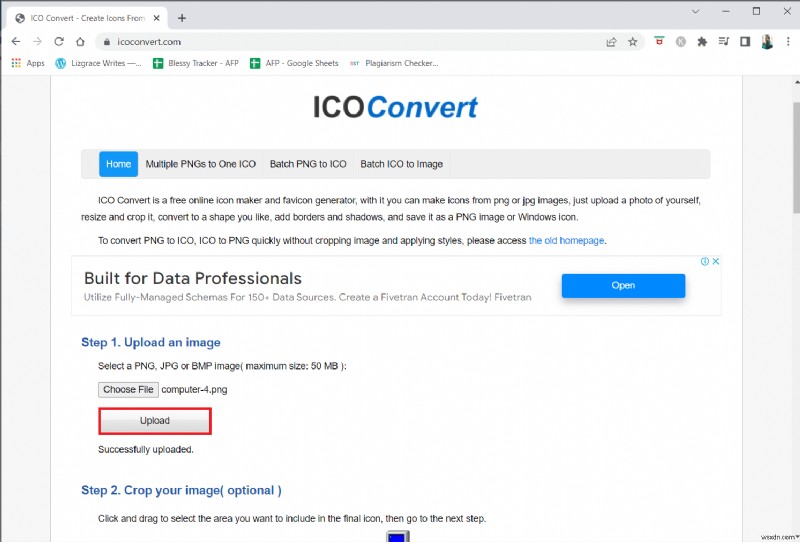Open the Chrome profile avatar menu

[x=767, y=42]
